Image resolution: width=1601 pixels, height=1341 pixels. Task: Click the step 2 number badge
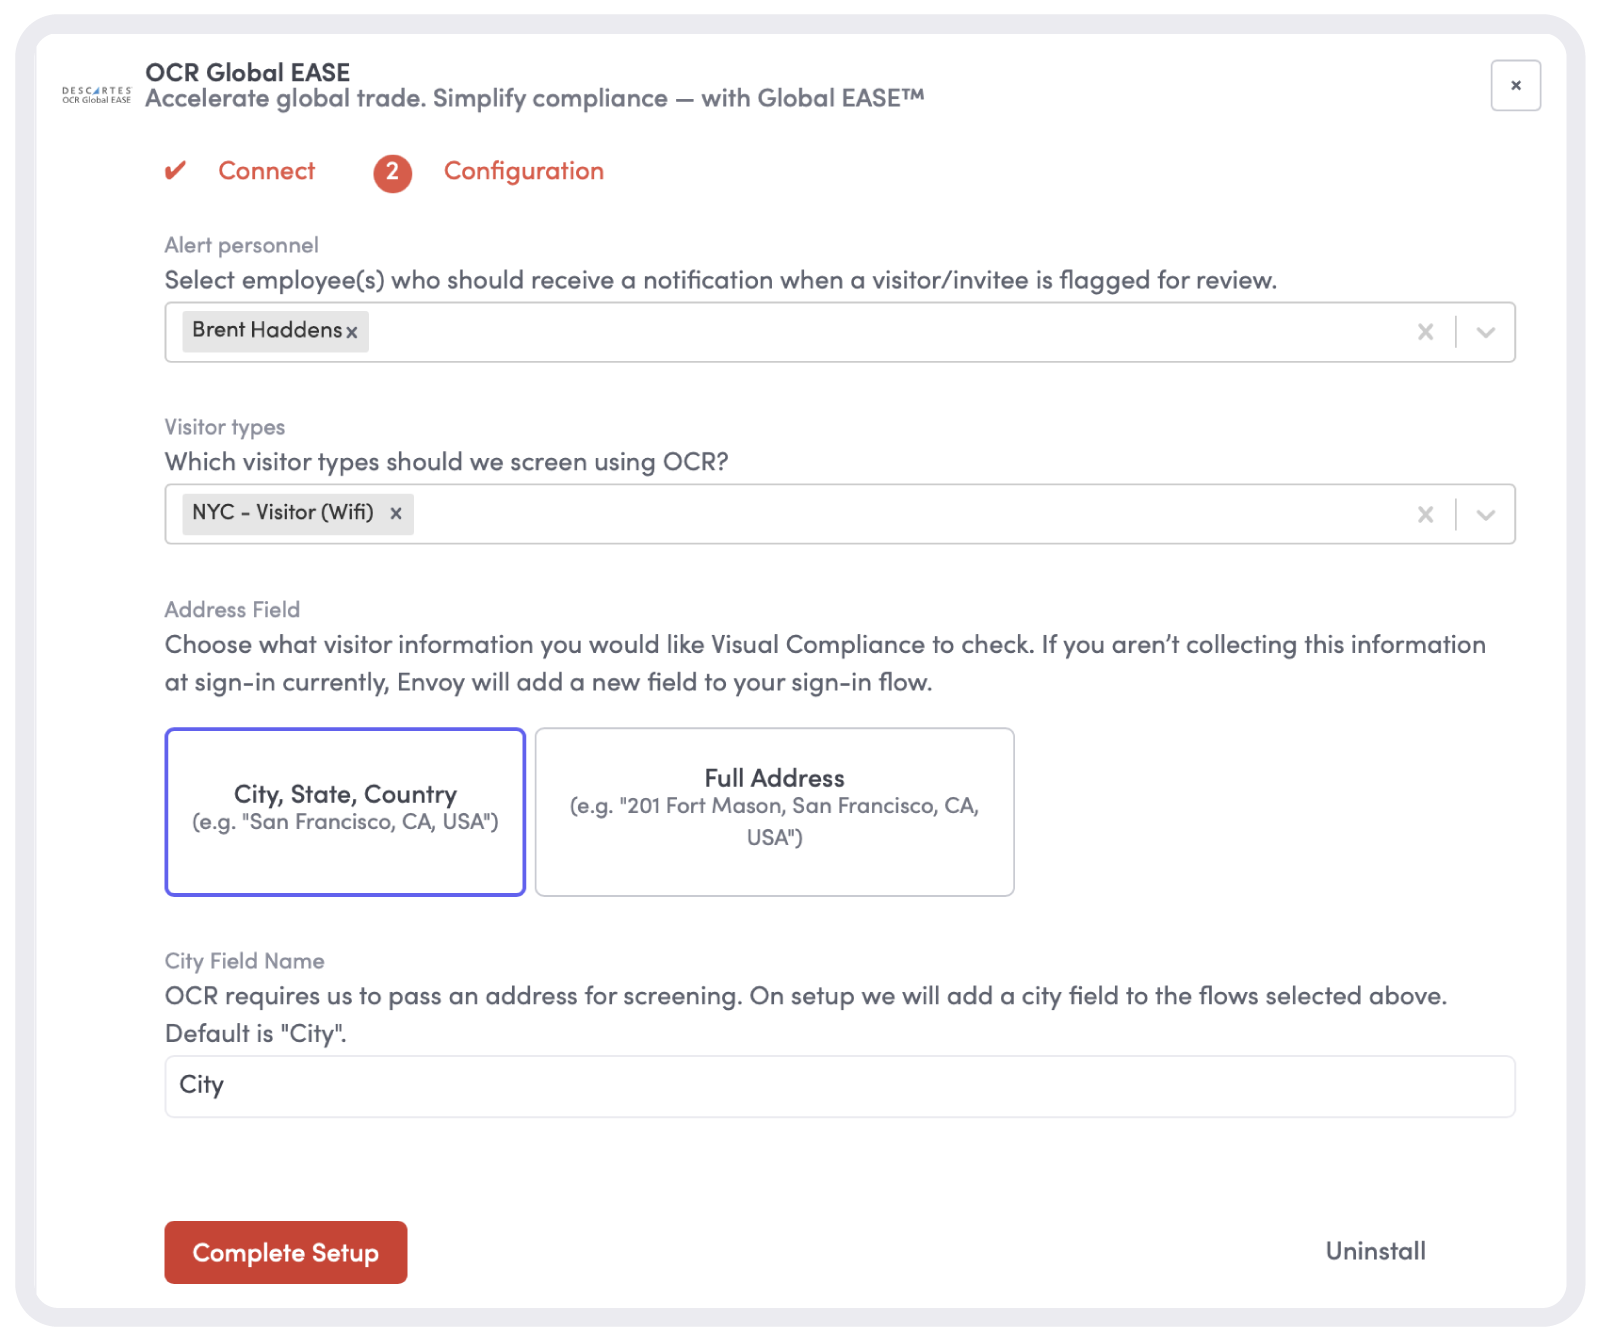392,173
